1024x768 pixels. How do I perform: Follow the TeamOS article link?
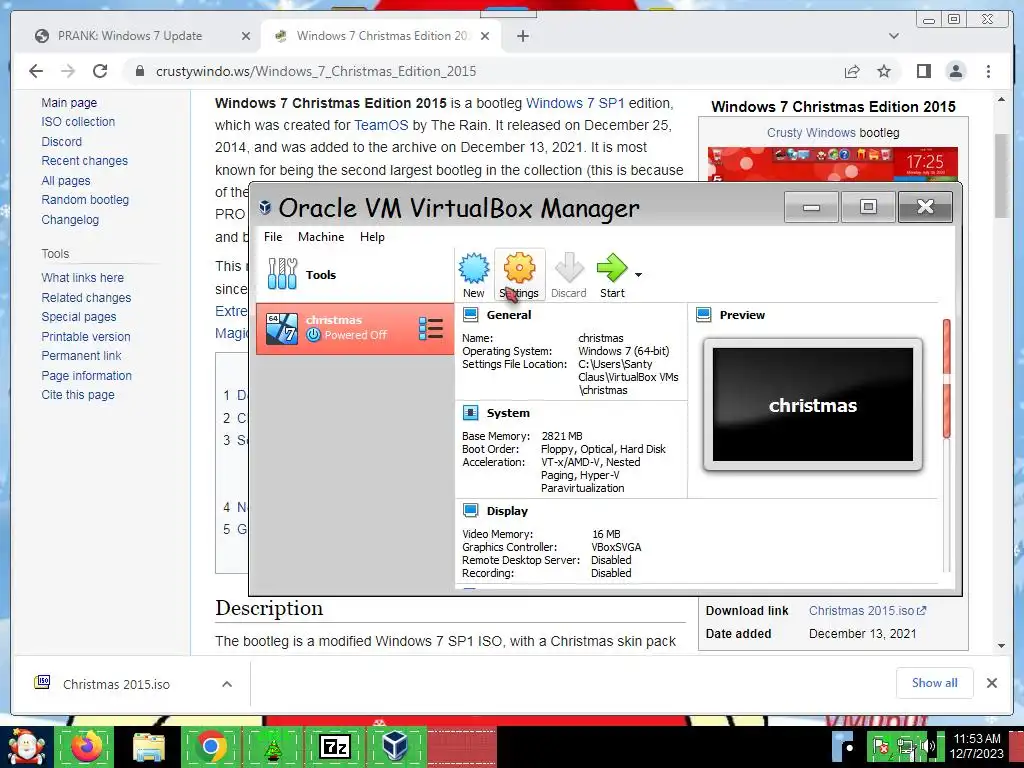[381, 125]
